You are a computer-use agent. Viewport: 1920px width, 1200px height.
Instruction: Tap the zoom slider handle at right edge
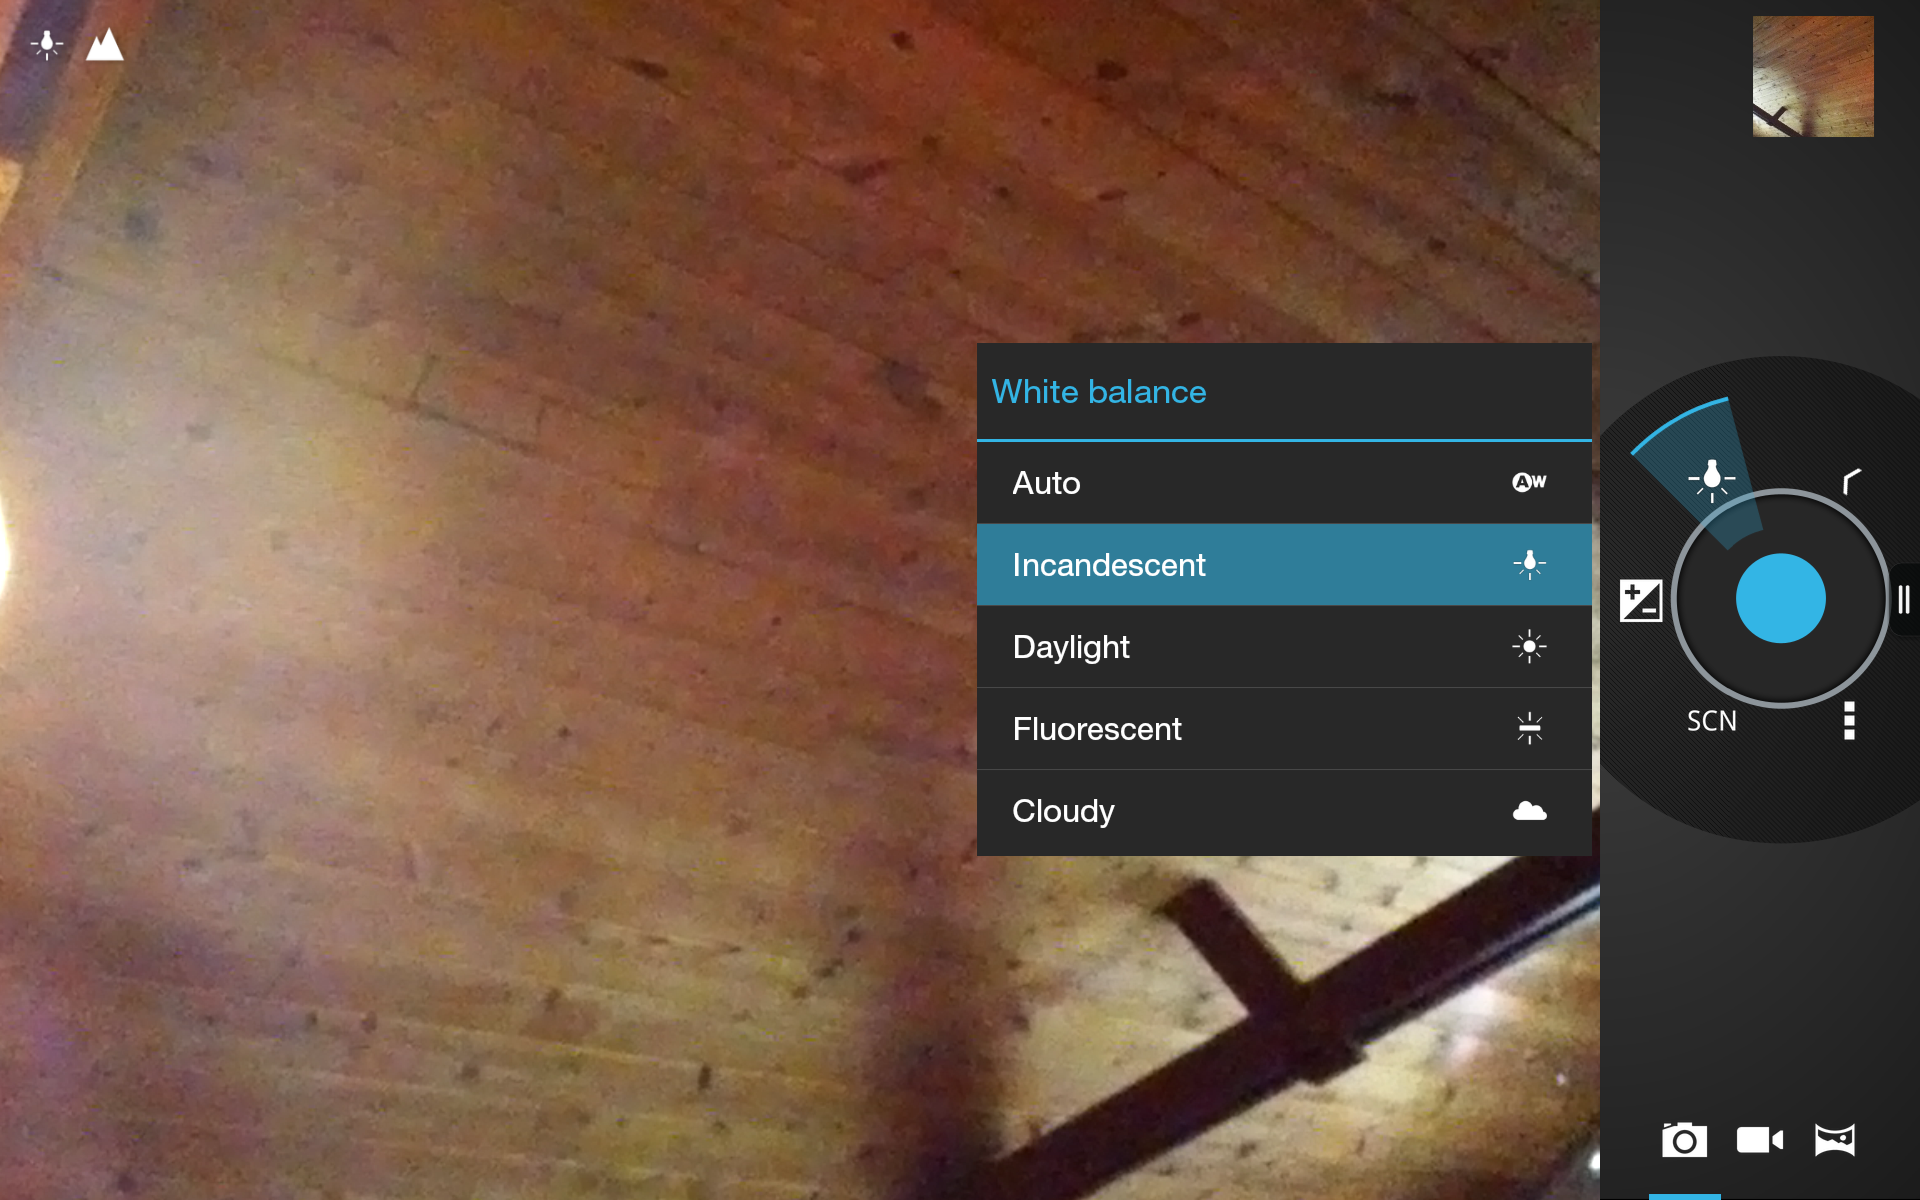[x=1904, y=599]
